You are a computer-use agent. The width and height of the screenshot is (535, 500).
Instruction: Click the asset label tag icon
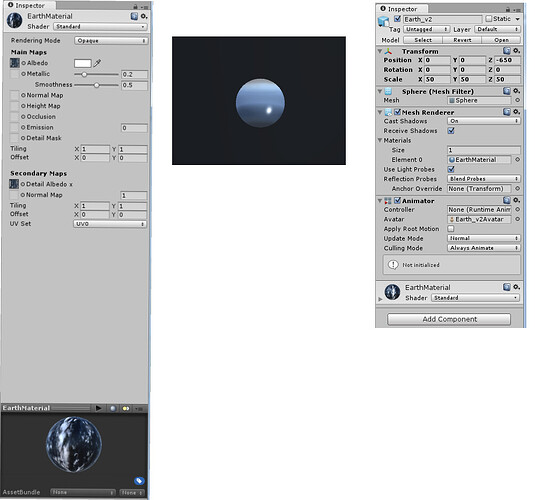[x=139, y=481]
